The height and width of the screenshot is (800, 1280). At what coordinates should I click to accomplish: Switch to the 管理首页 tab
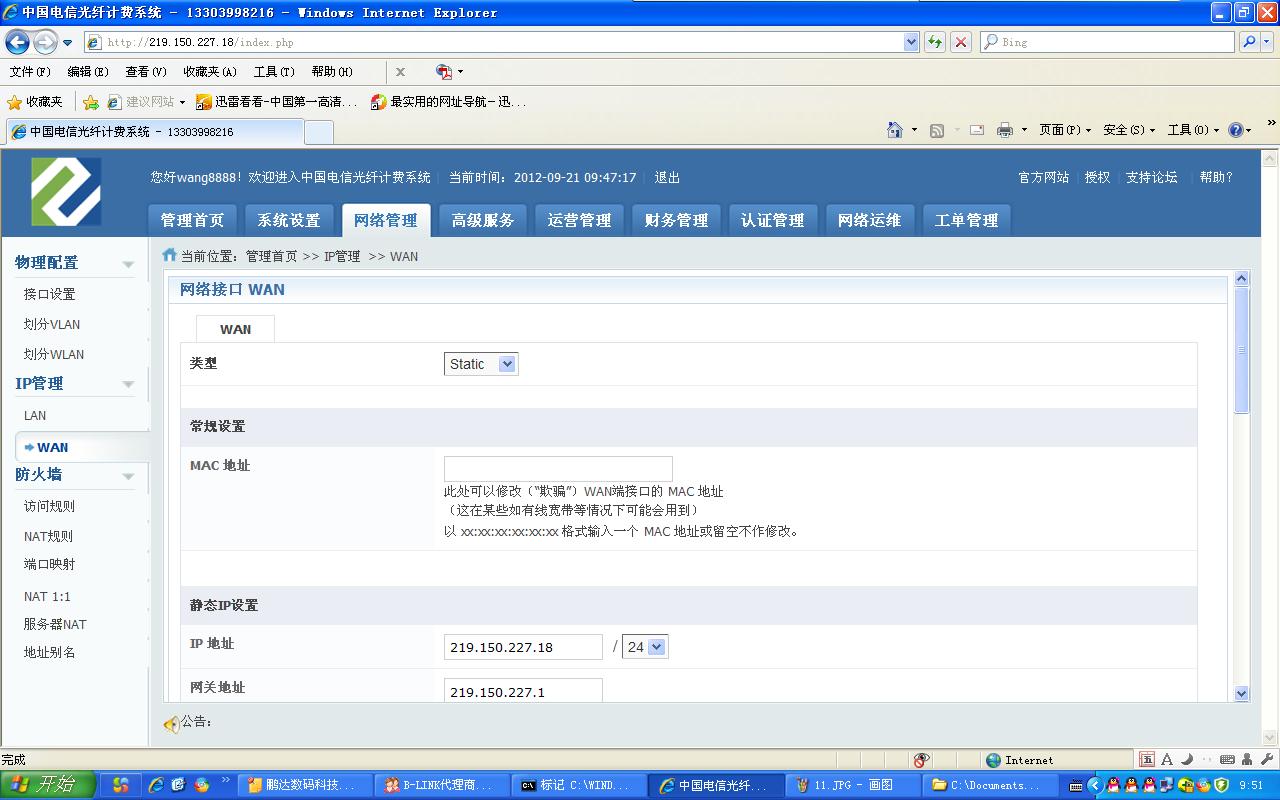coord(193,220)
